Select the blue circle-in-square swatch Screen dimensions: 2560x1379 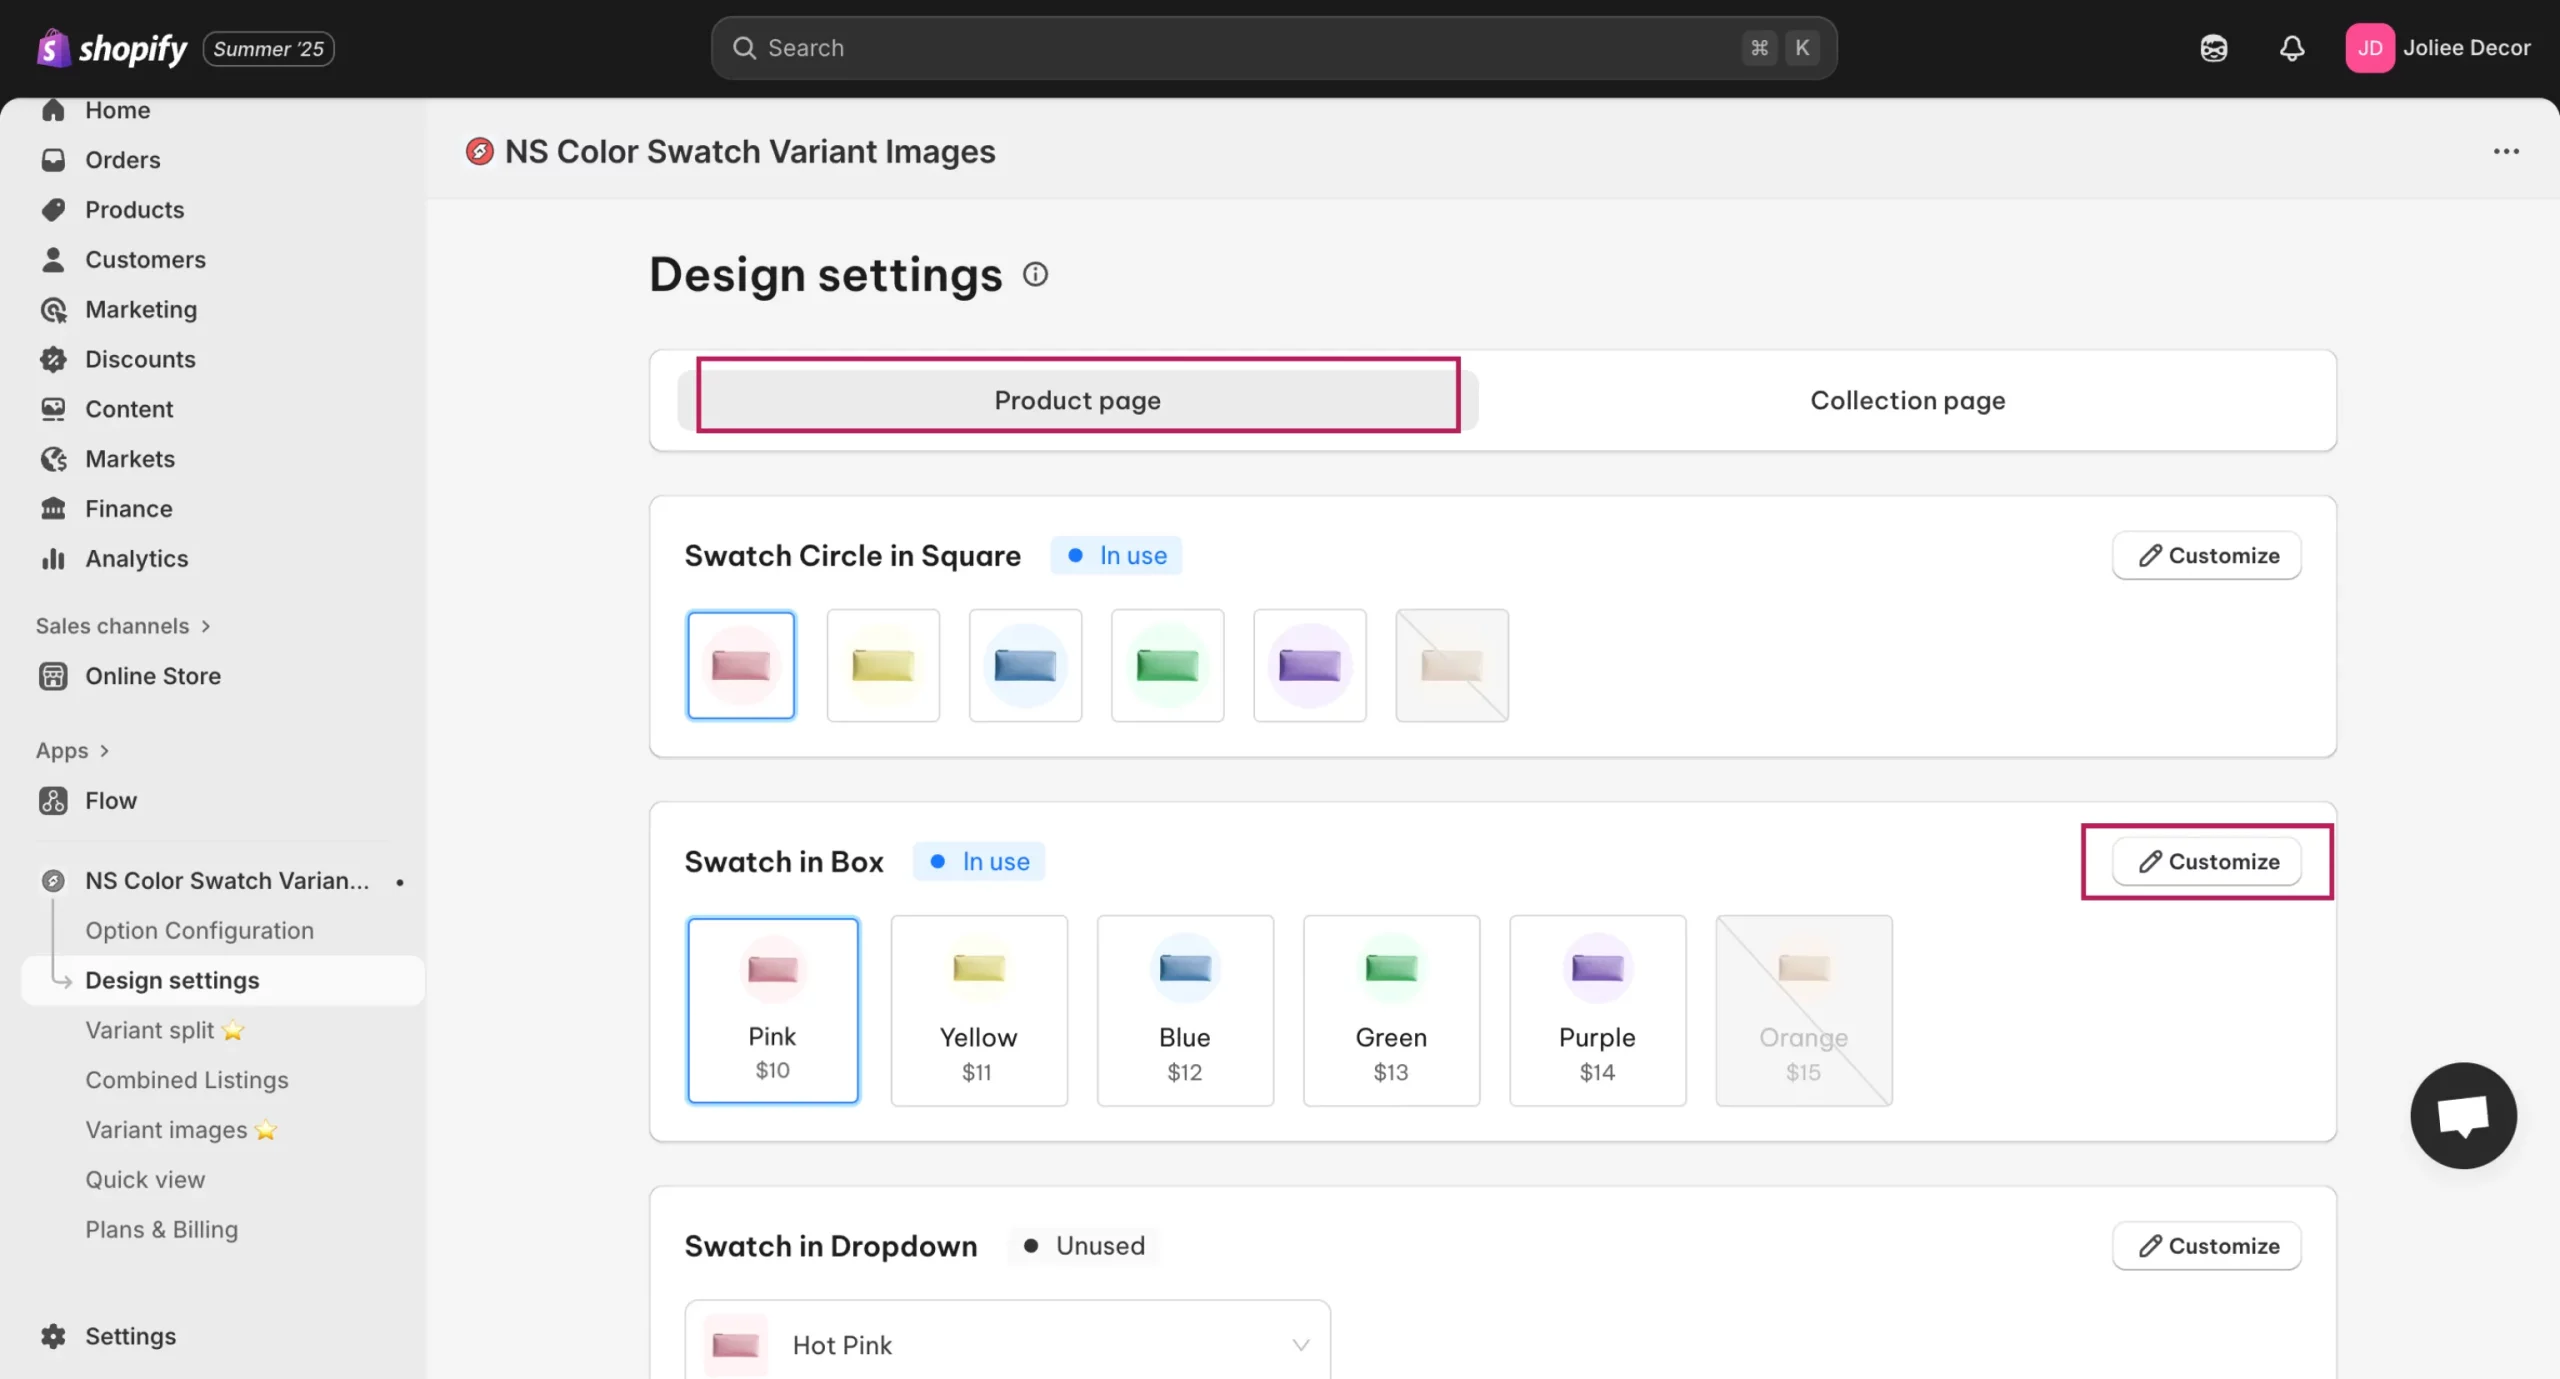coord(1025,665)
